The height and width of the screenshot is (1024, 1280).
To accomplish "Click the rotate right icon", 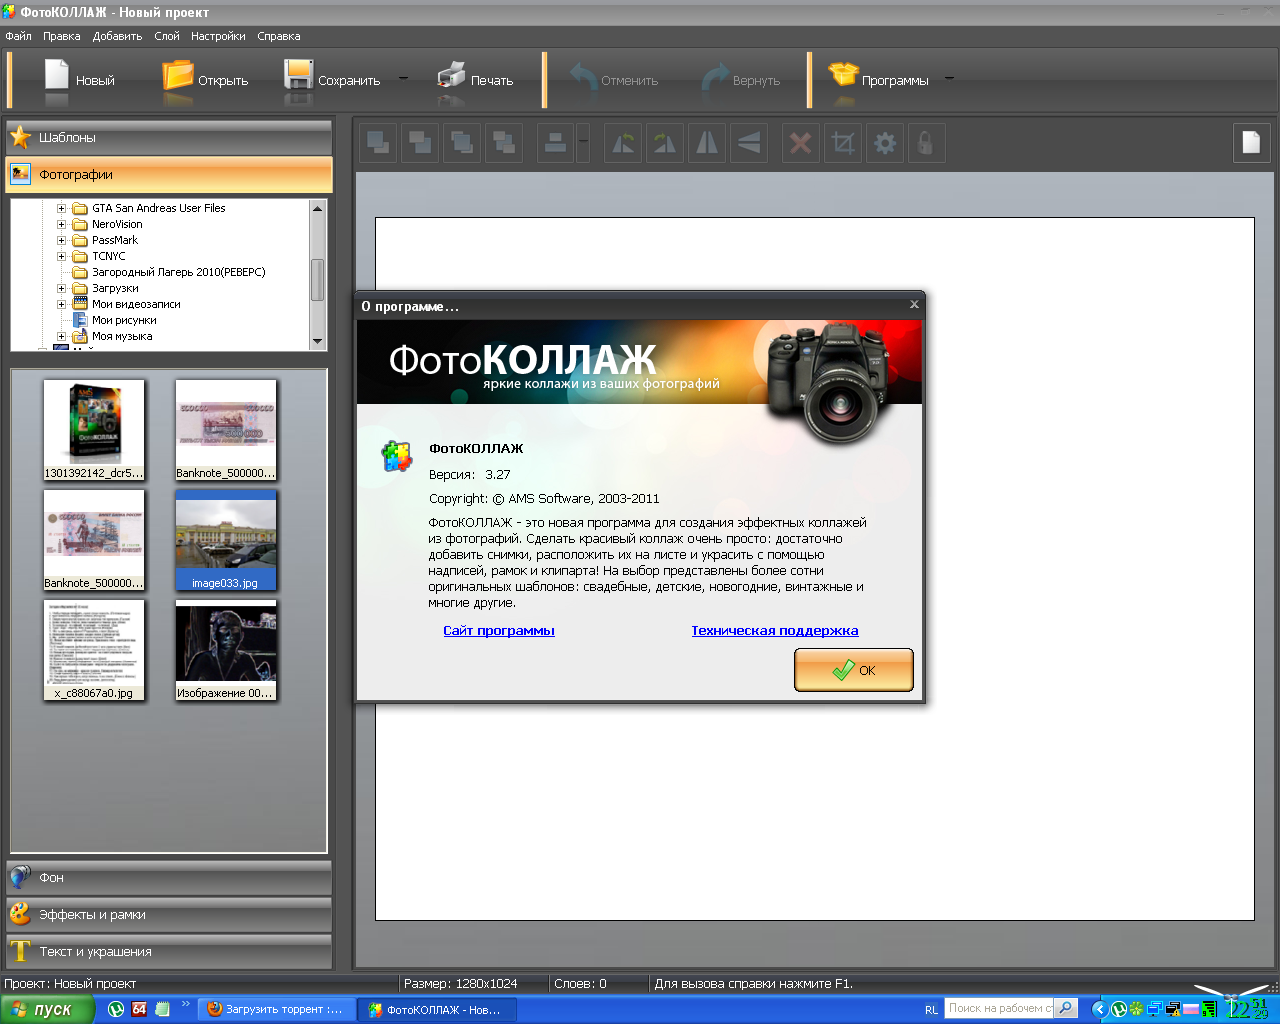I will point(665,143).
